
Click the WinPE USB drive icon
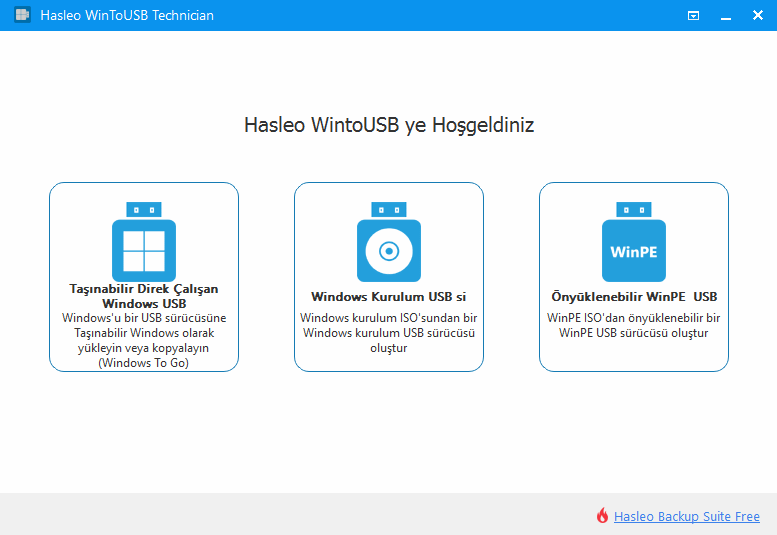pyautogui.click(x=633, y=250)
